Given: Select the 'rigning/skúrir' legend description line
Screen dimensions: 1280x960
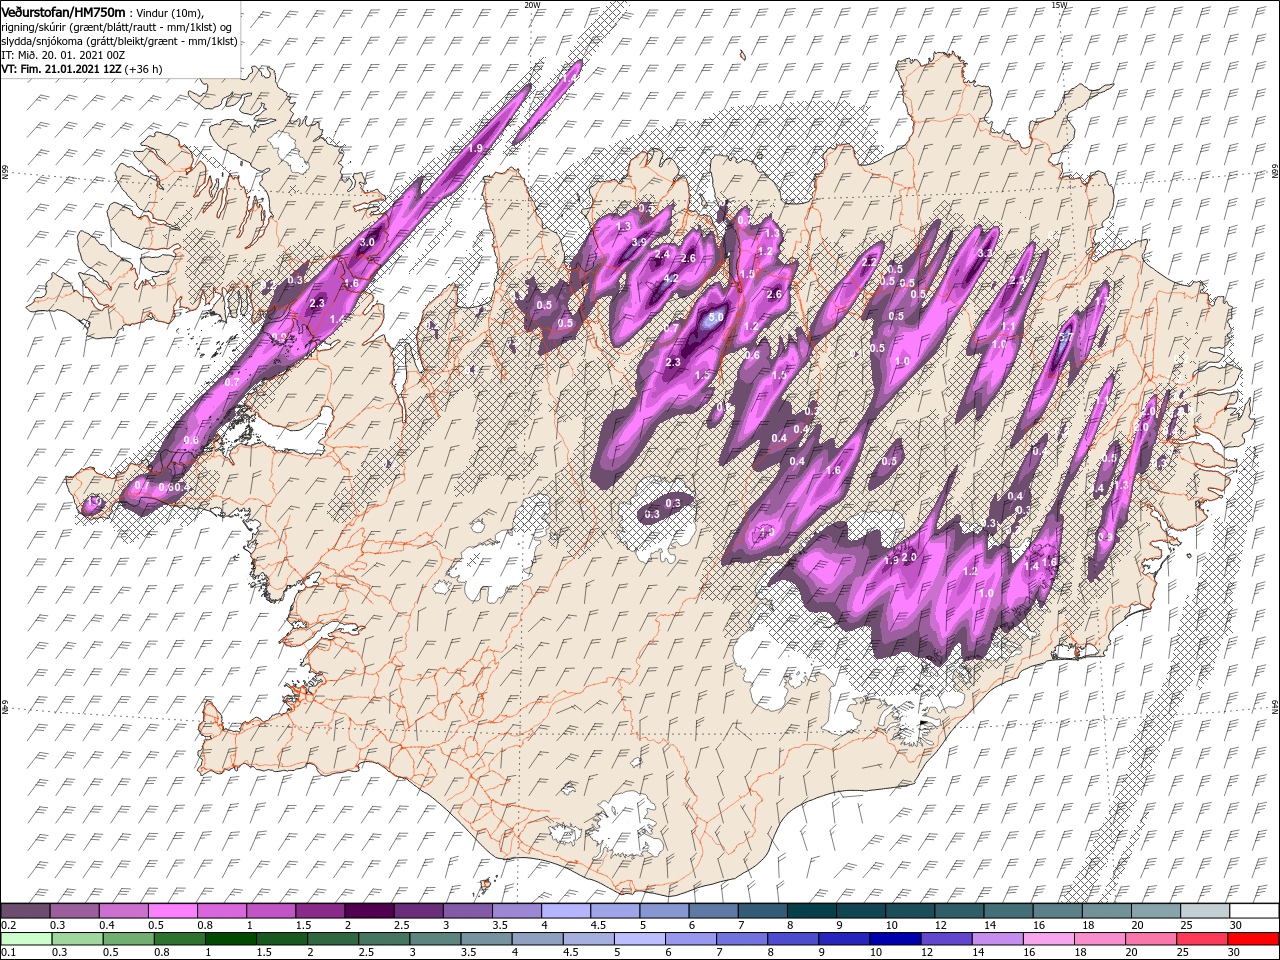Looking at the screenshot, I should click(117, 26).
